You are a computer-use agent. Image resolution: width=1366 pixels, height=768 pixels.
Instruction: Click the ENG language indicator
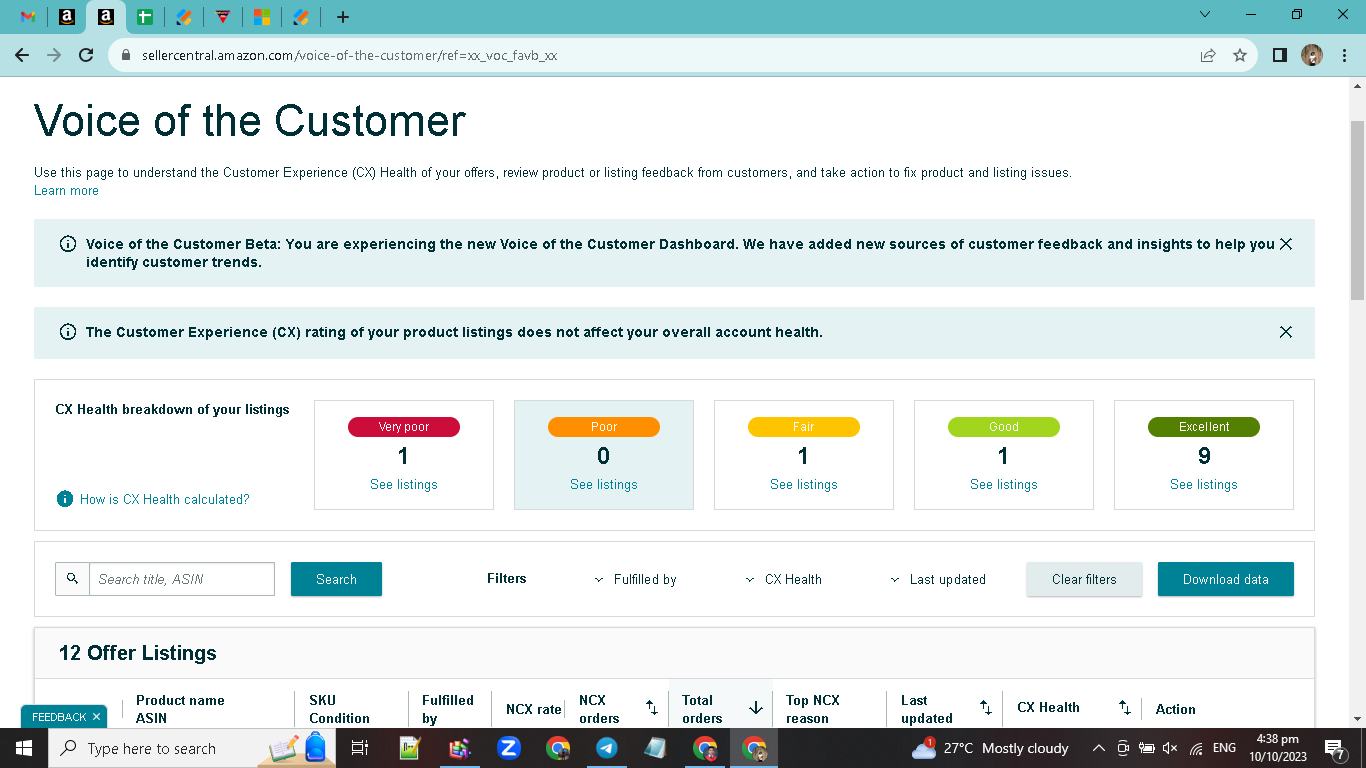pyautogui.click(x=1224, y=748)
